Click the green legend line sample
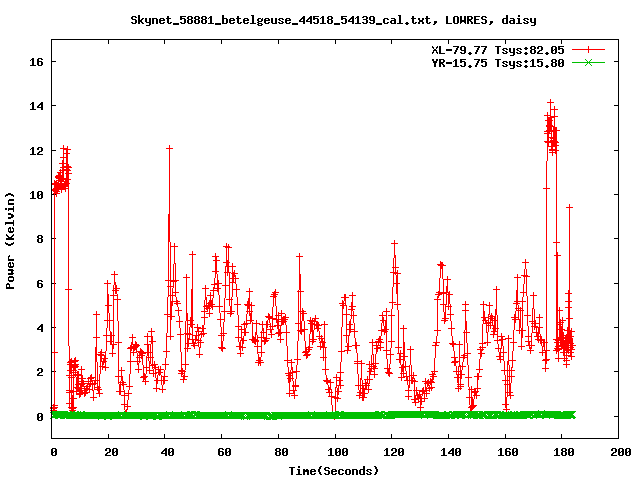The height and width of the screenshot is (480, 640). [588, 62]
